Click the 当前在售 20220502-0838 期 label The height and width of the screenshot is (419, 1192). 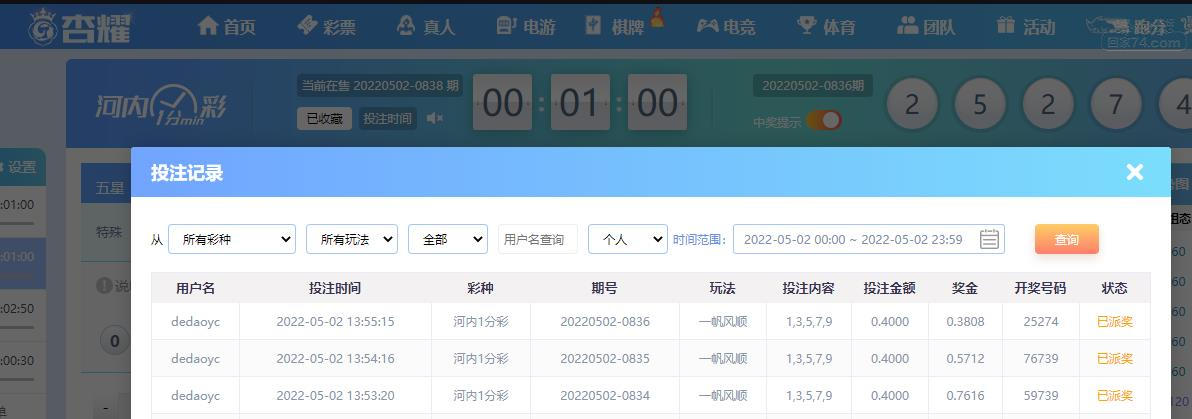[380, 85]
